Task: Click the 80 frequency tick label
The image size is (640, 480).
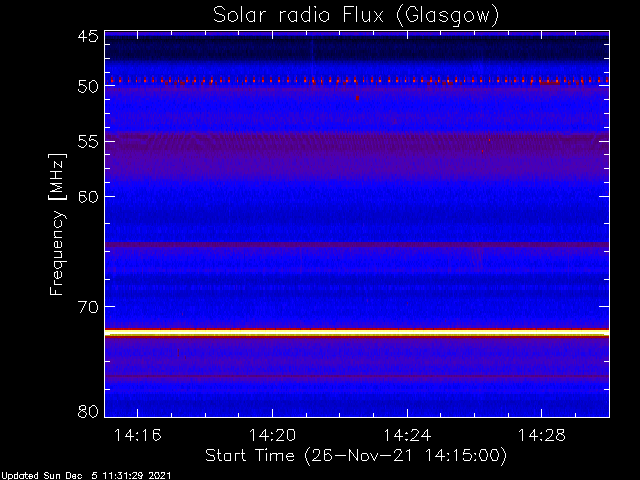Action: pos(88,411)
